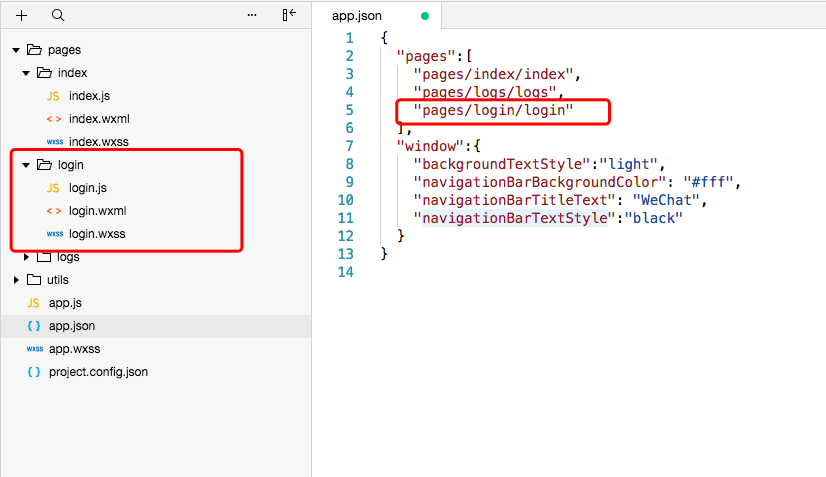This screenshot has width=826, height=477.
Task: Place cursor on "pages/logs/logs" text
Action: [x=485, y=92]
